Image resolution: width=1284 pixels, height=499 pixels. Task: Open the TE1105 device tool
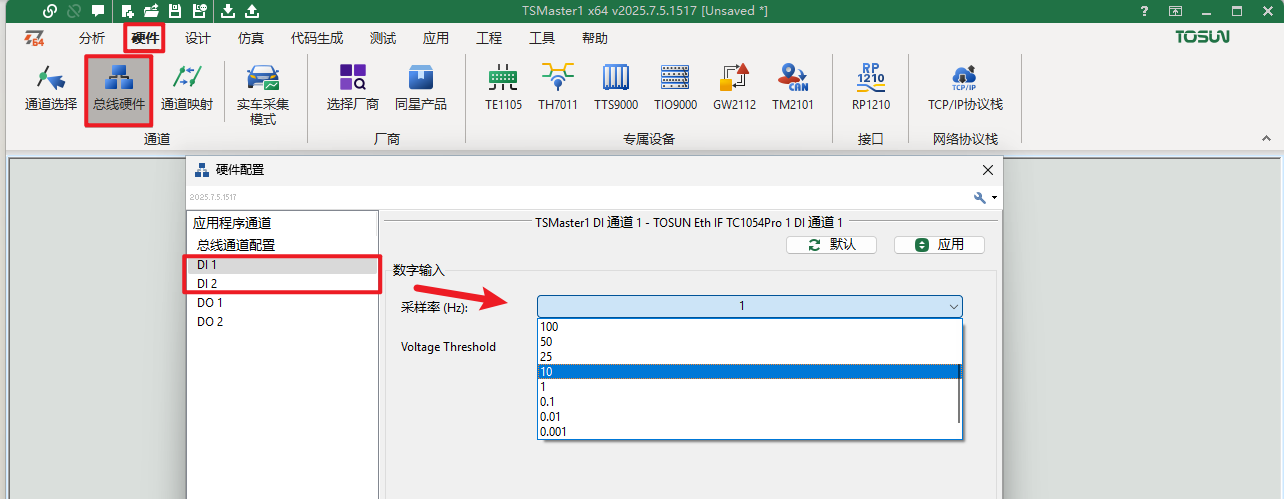click(x=503, y=88)
